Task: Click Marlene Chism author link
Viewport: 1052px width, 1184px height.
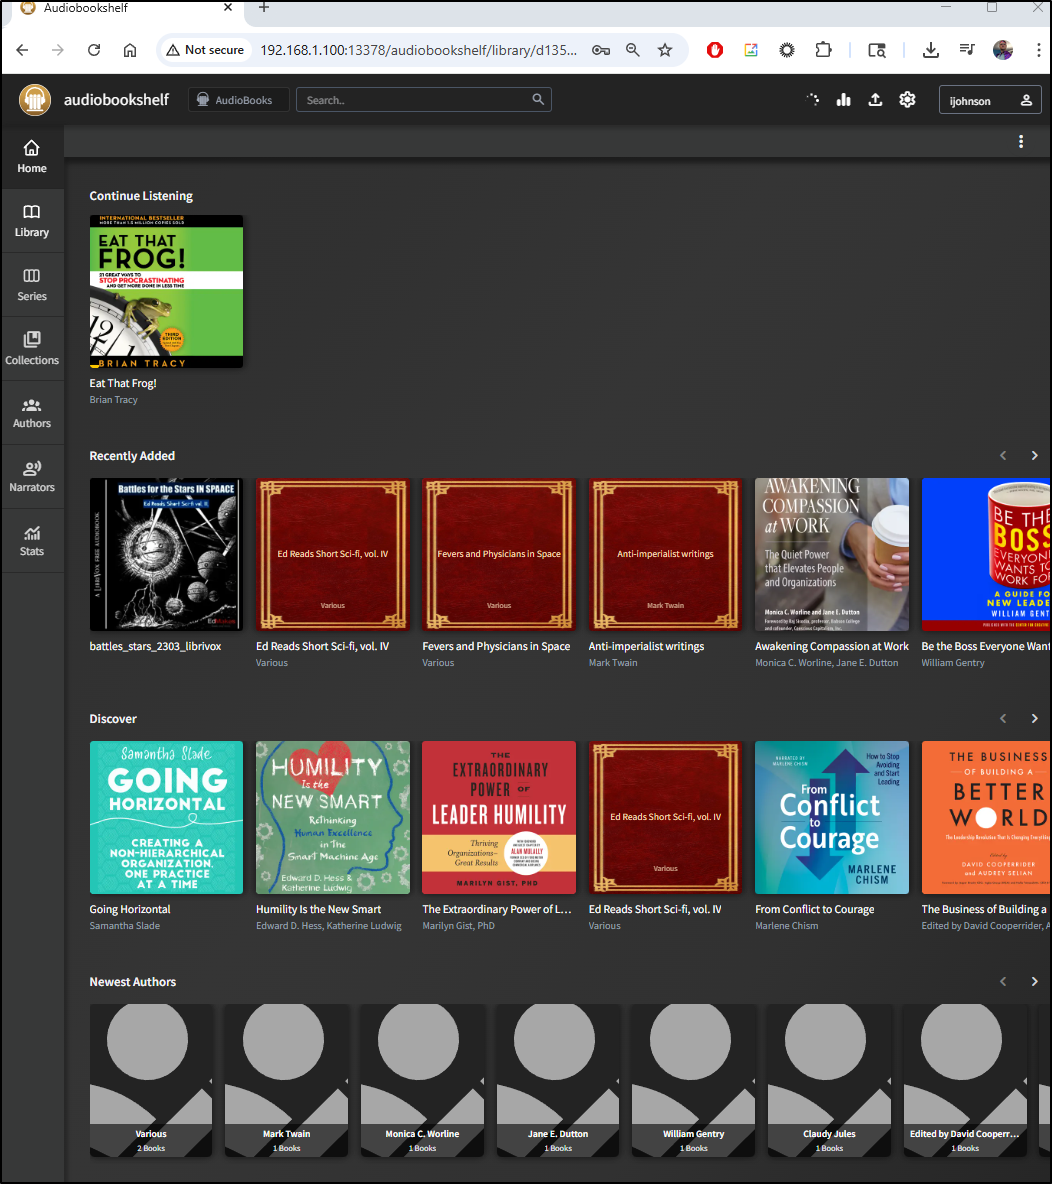Action: pyautogui.click(x=786, y=926)
